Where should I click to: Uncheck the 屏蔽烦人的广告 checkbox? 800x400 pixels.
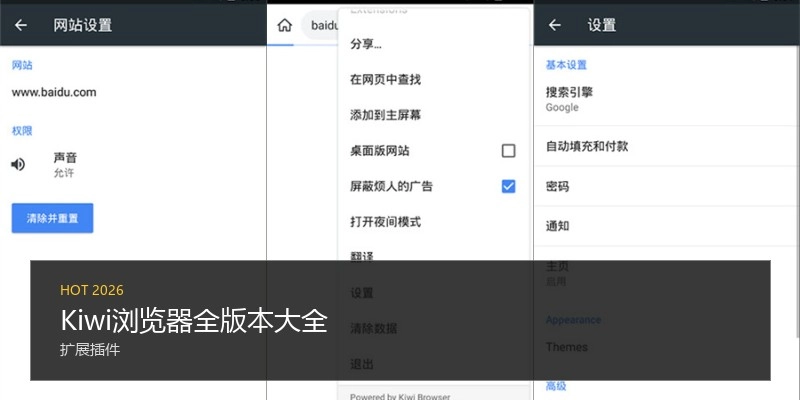pos(508,186)
